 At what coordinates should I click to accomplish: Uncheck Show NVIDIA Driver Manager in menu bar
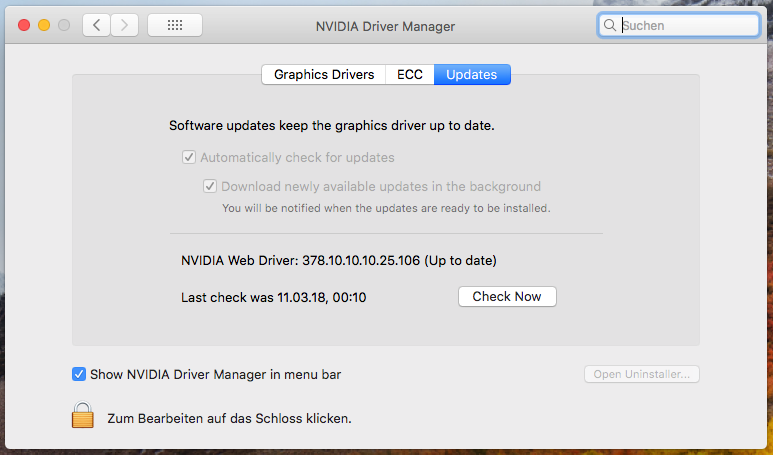[79, 374]
